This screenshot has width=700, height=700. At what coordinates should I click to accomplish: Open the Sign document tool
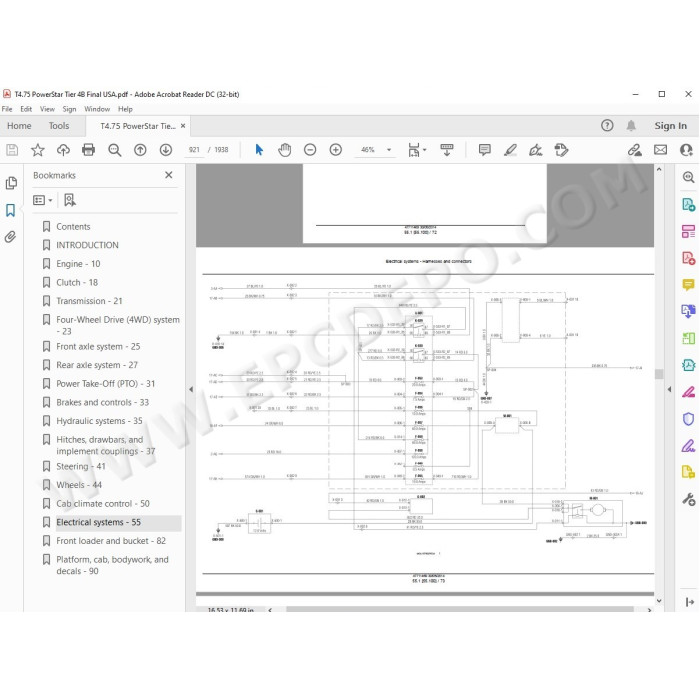coord(535,150)
